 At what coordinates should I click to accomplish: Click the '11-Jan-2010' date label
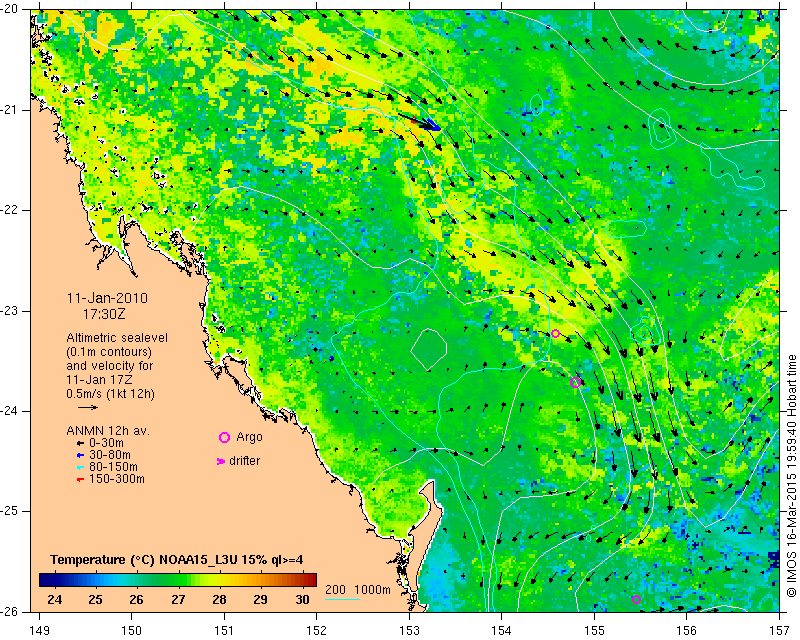coord(107,298)
